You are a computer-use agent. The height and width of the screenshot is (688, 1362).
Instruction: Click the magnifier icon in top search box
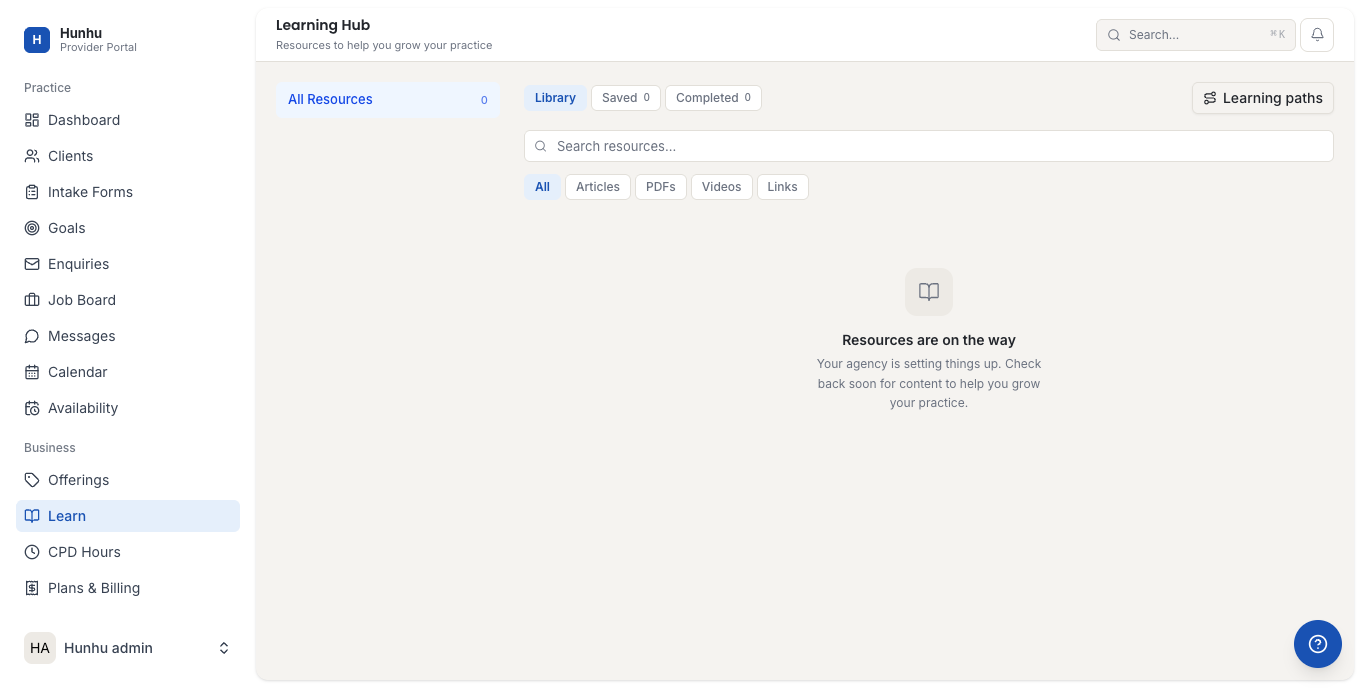(1114, 35)
